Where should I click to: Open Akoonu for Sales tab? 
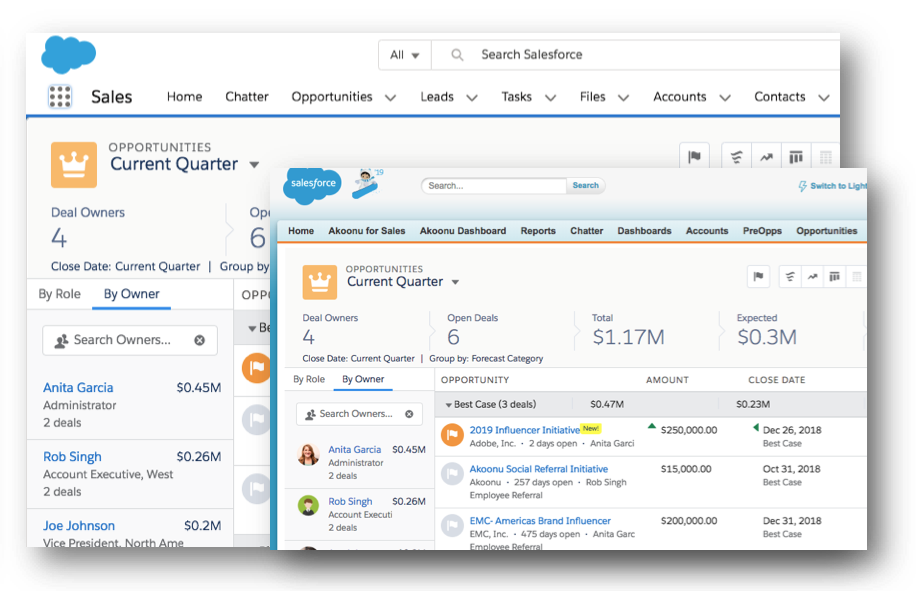[x=367, y=231]
